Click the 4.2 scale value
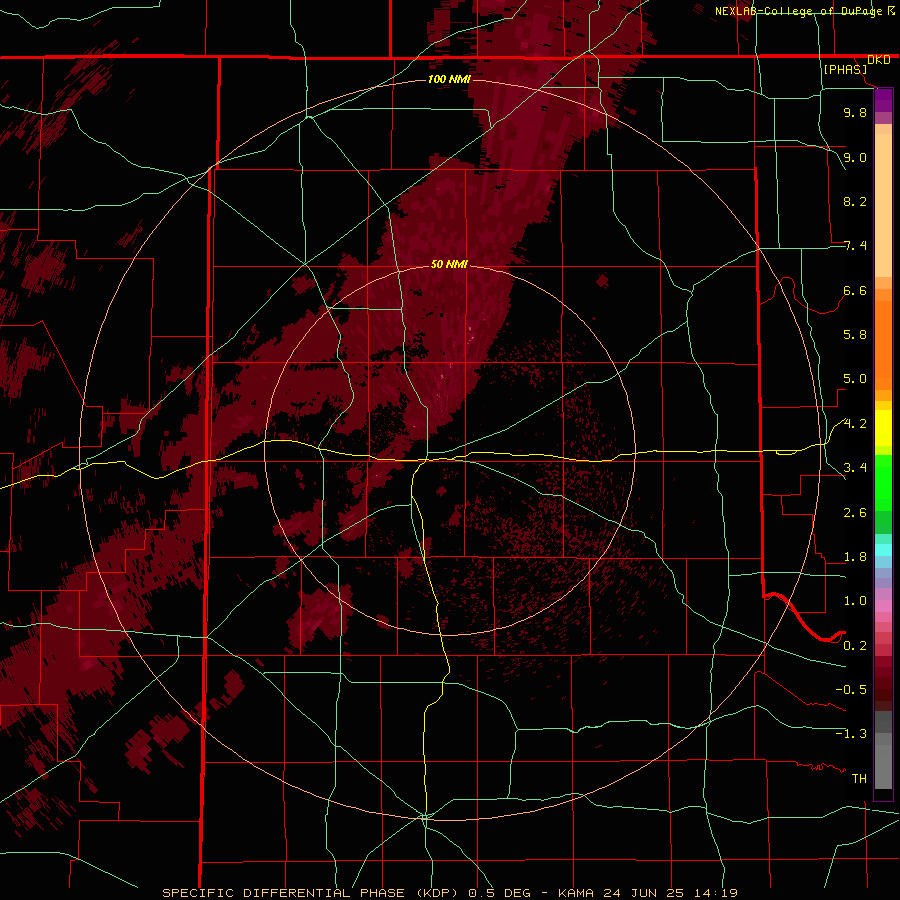 pos(855,424)
